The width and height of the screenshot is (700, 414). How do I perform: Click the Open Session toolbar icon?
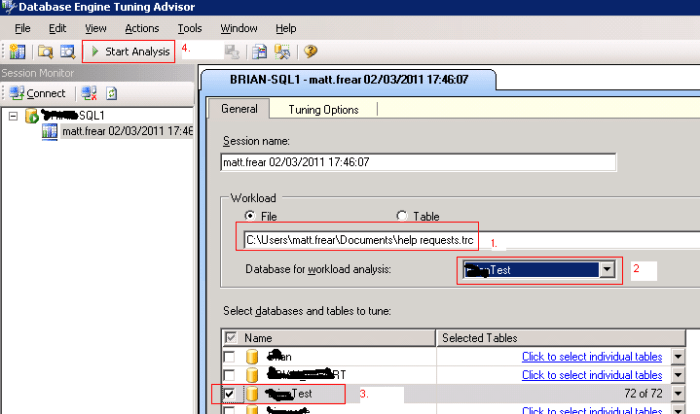coord(68,50)
